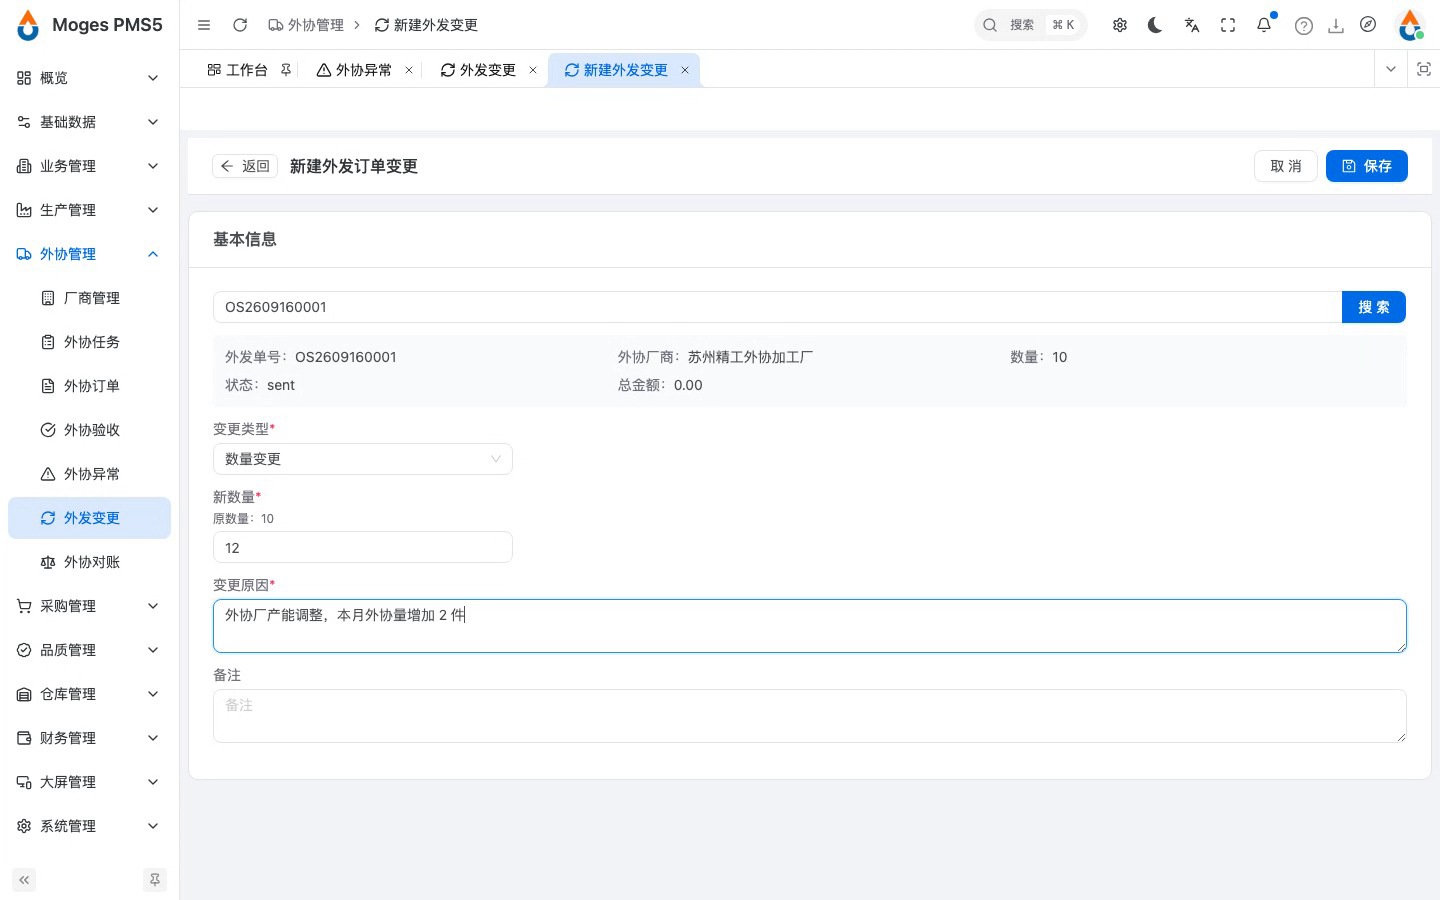Open 外协任务 in the sidebar
This screenshot has width=1440, height=900.
89,342
